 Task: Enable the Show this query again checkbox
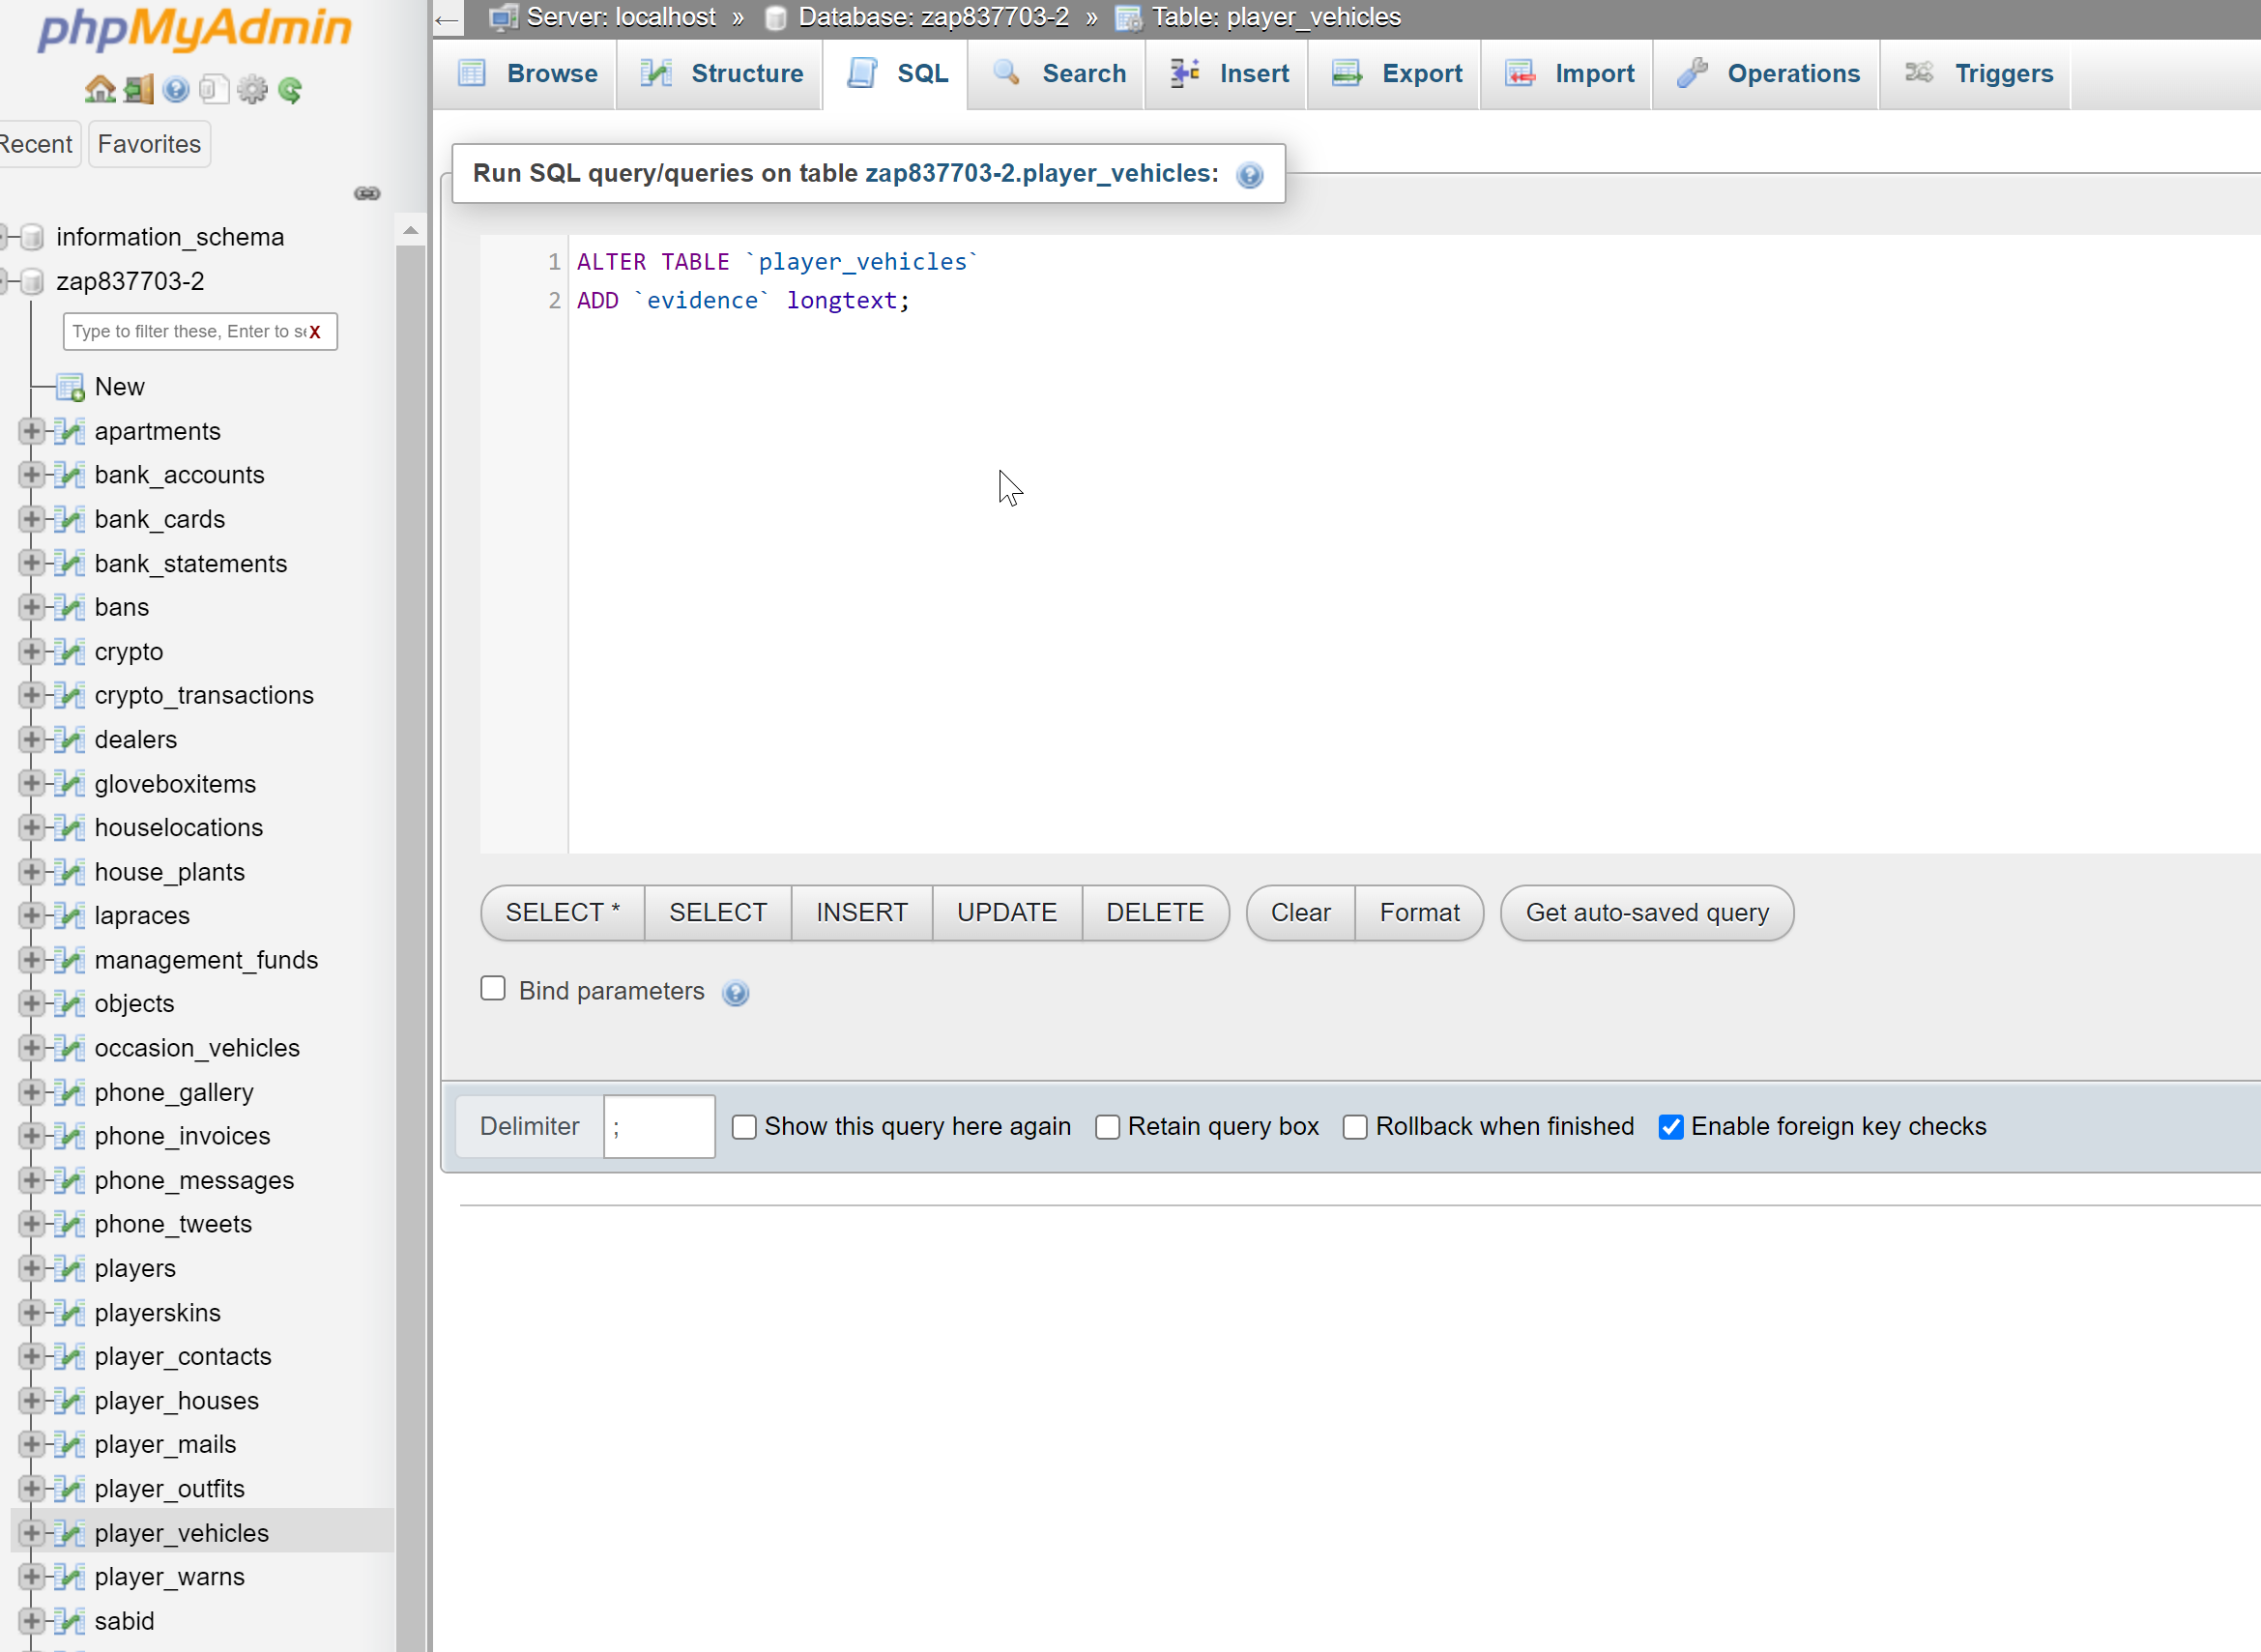click(x=742, y=1125)
